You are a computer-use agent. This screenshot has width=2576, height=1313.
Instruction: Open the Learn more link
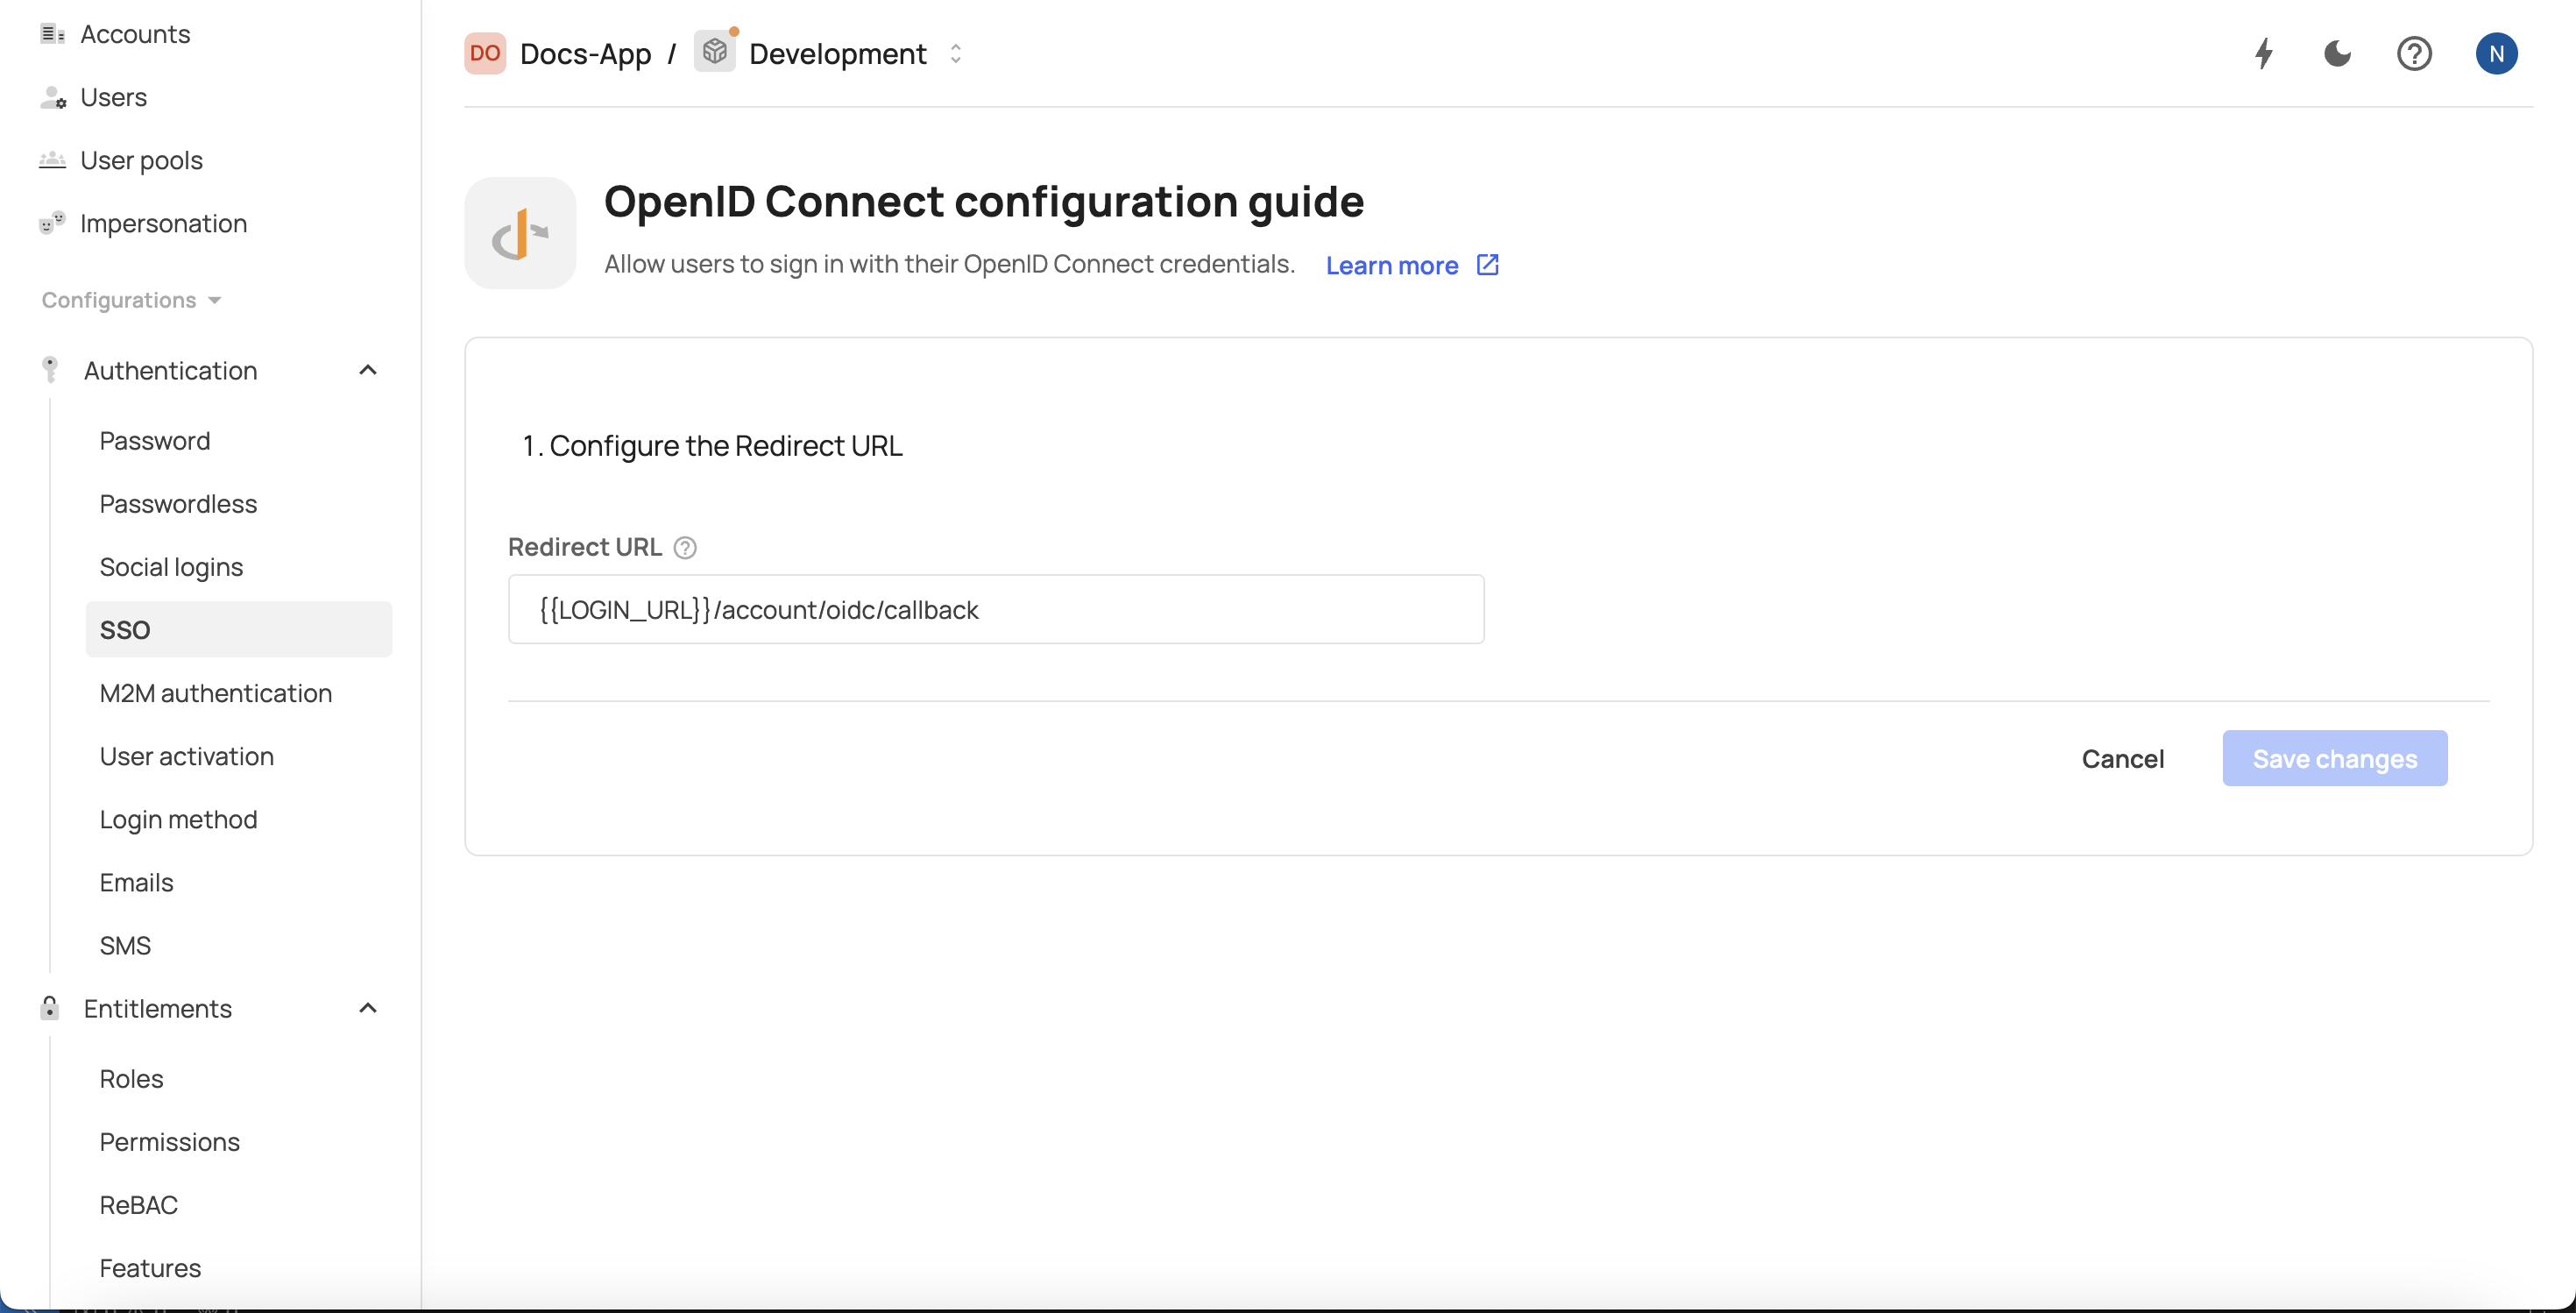pos(1392,265)
